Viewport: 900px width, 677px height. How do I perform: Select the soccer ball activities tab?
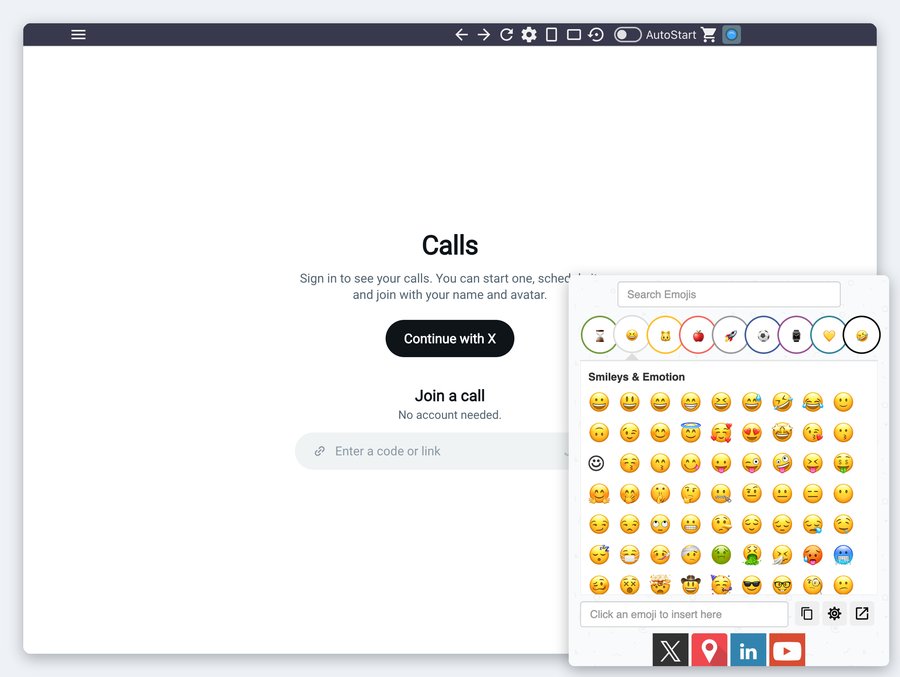tap(763, 335)
